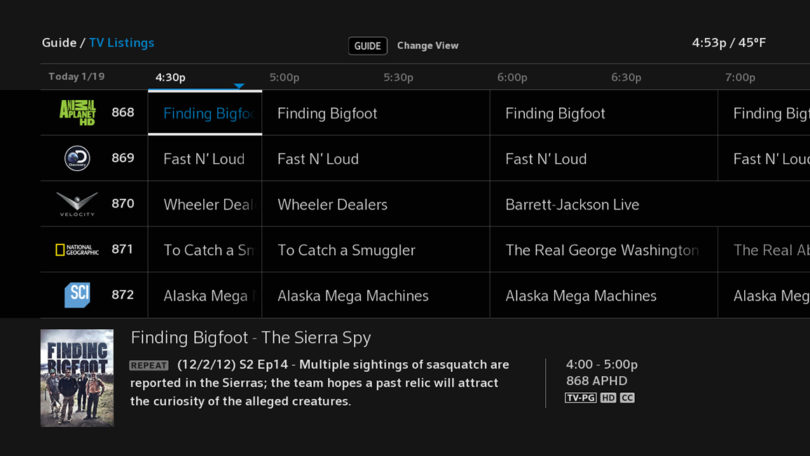This screenshot has height=456, width=810.
Task: Select Fast N' Loud at 7:00p
Action: point(764,159)
